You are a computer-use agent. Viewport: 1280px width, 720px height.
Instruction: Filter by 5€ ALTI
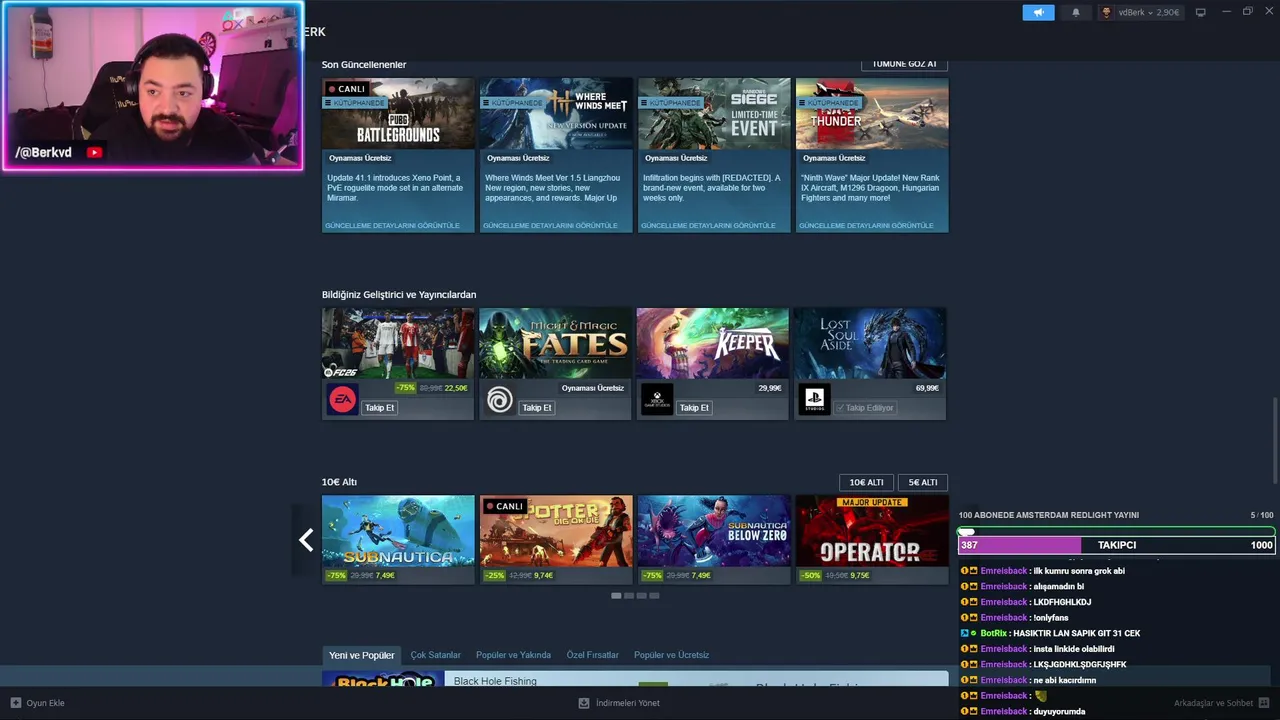click(922, 482)
